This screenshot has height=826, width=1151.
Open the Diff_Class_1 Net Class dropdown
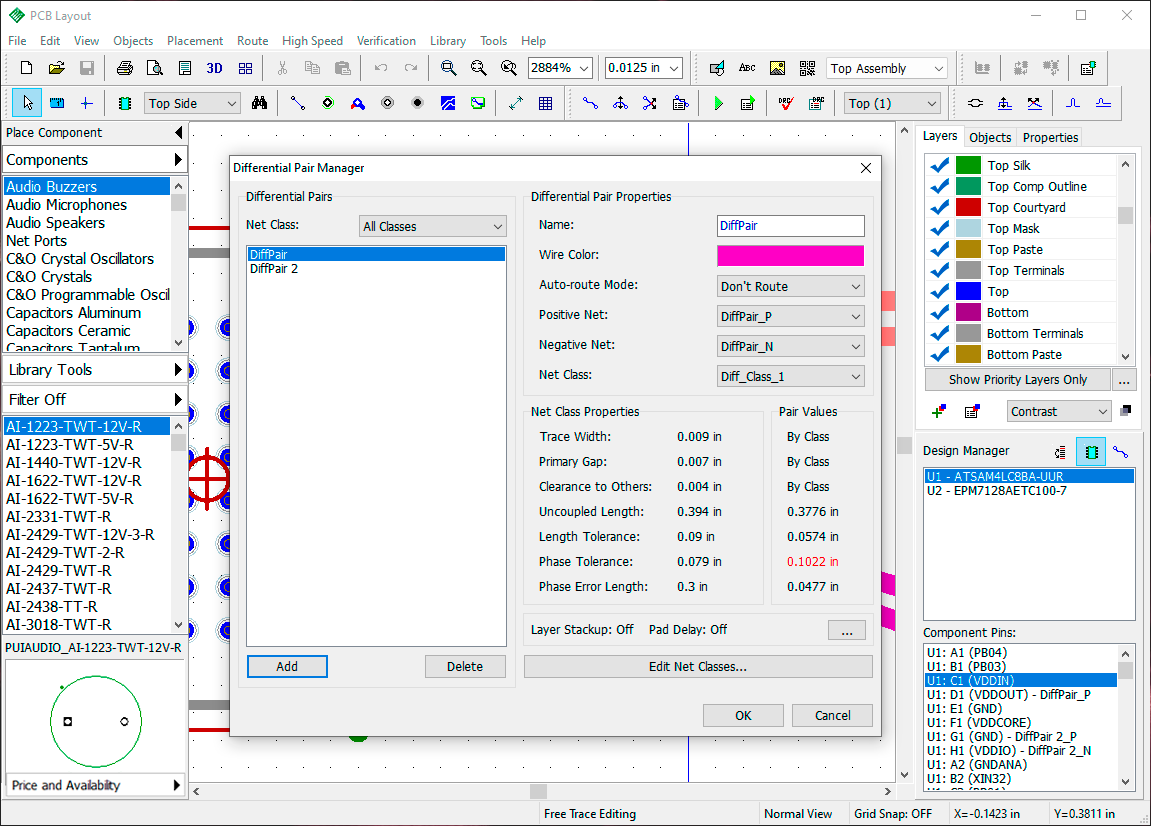pyautogui.click(x=791, y=377)
